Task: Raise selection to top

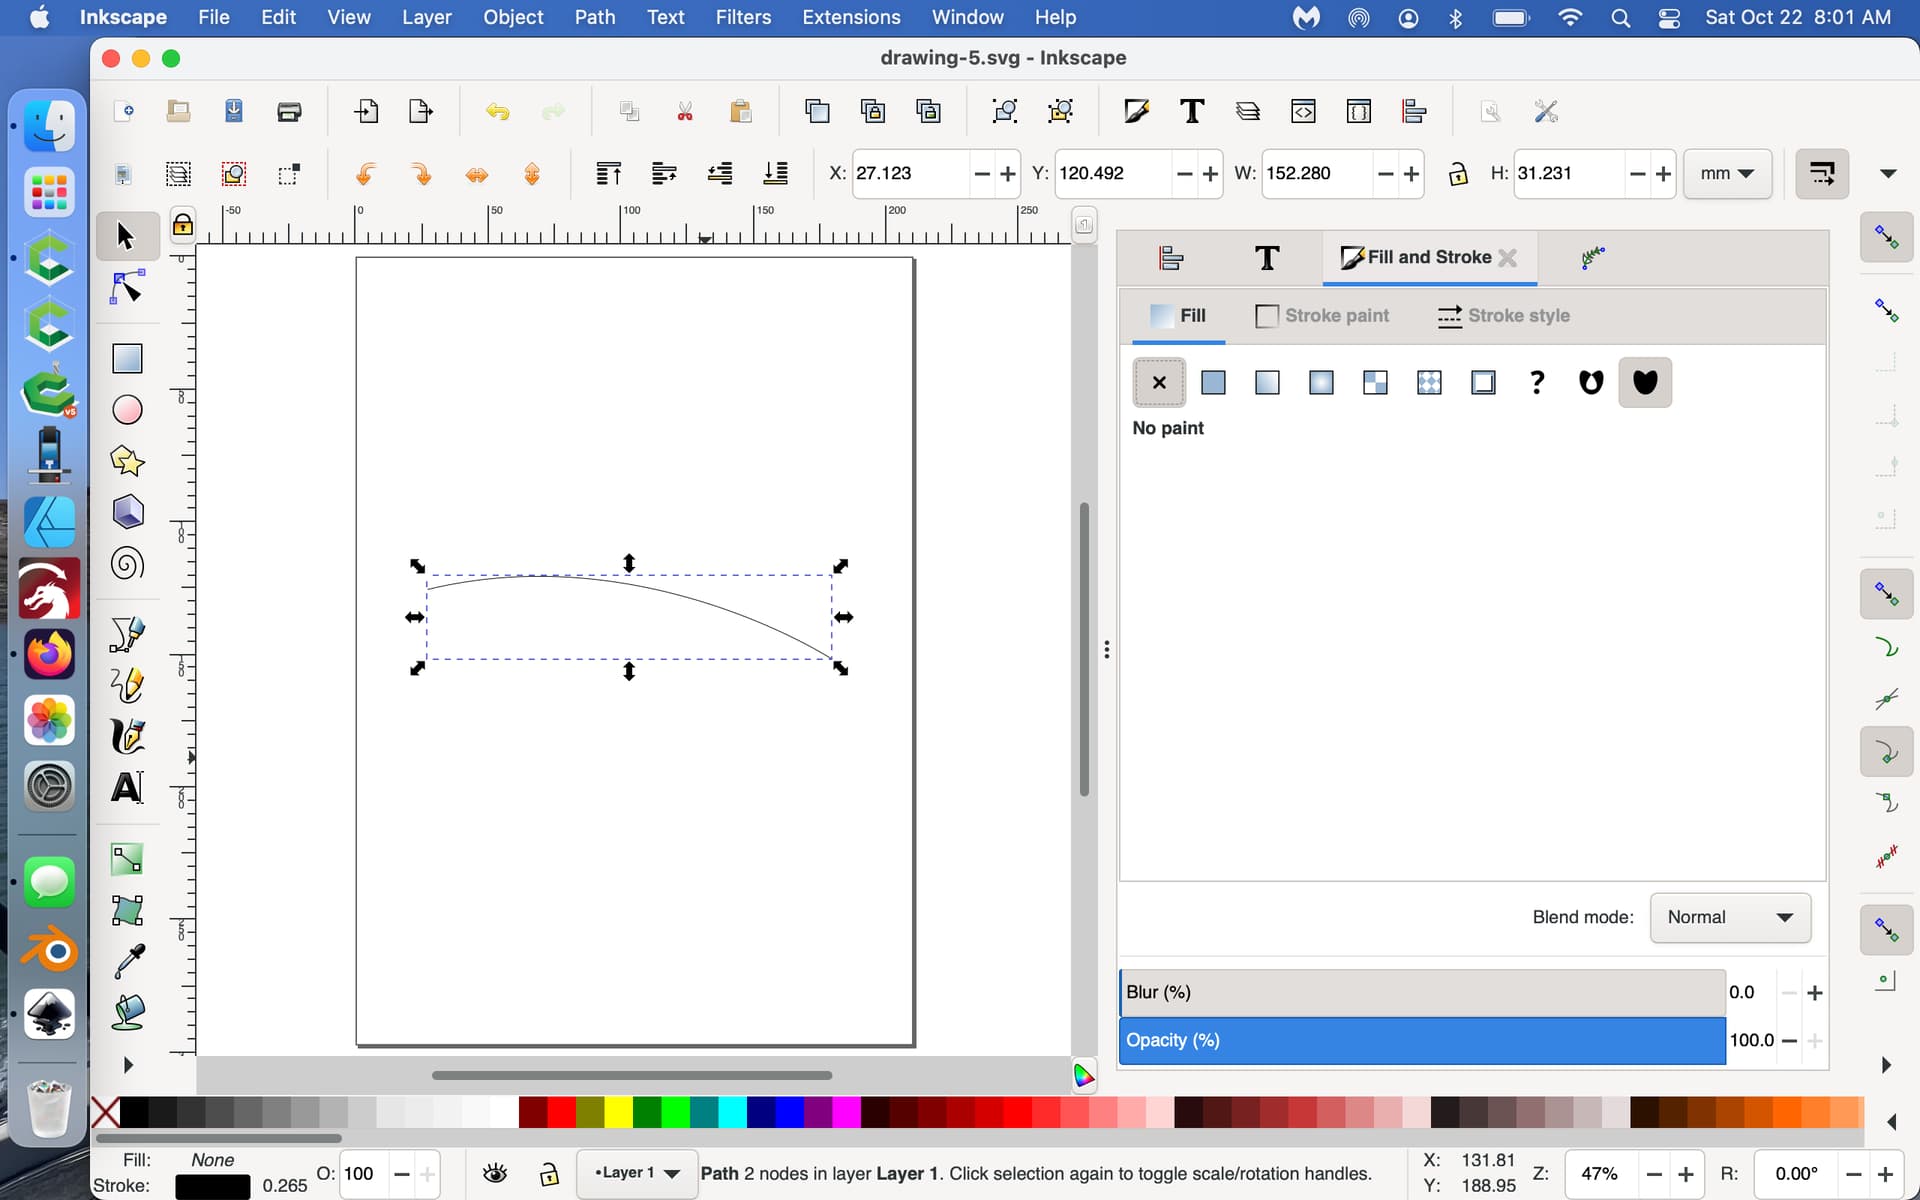Action: click(608, 174)
